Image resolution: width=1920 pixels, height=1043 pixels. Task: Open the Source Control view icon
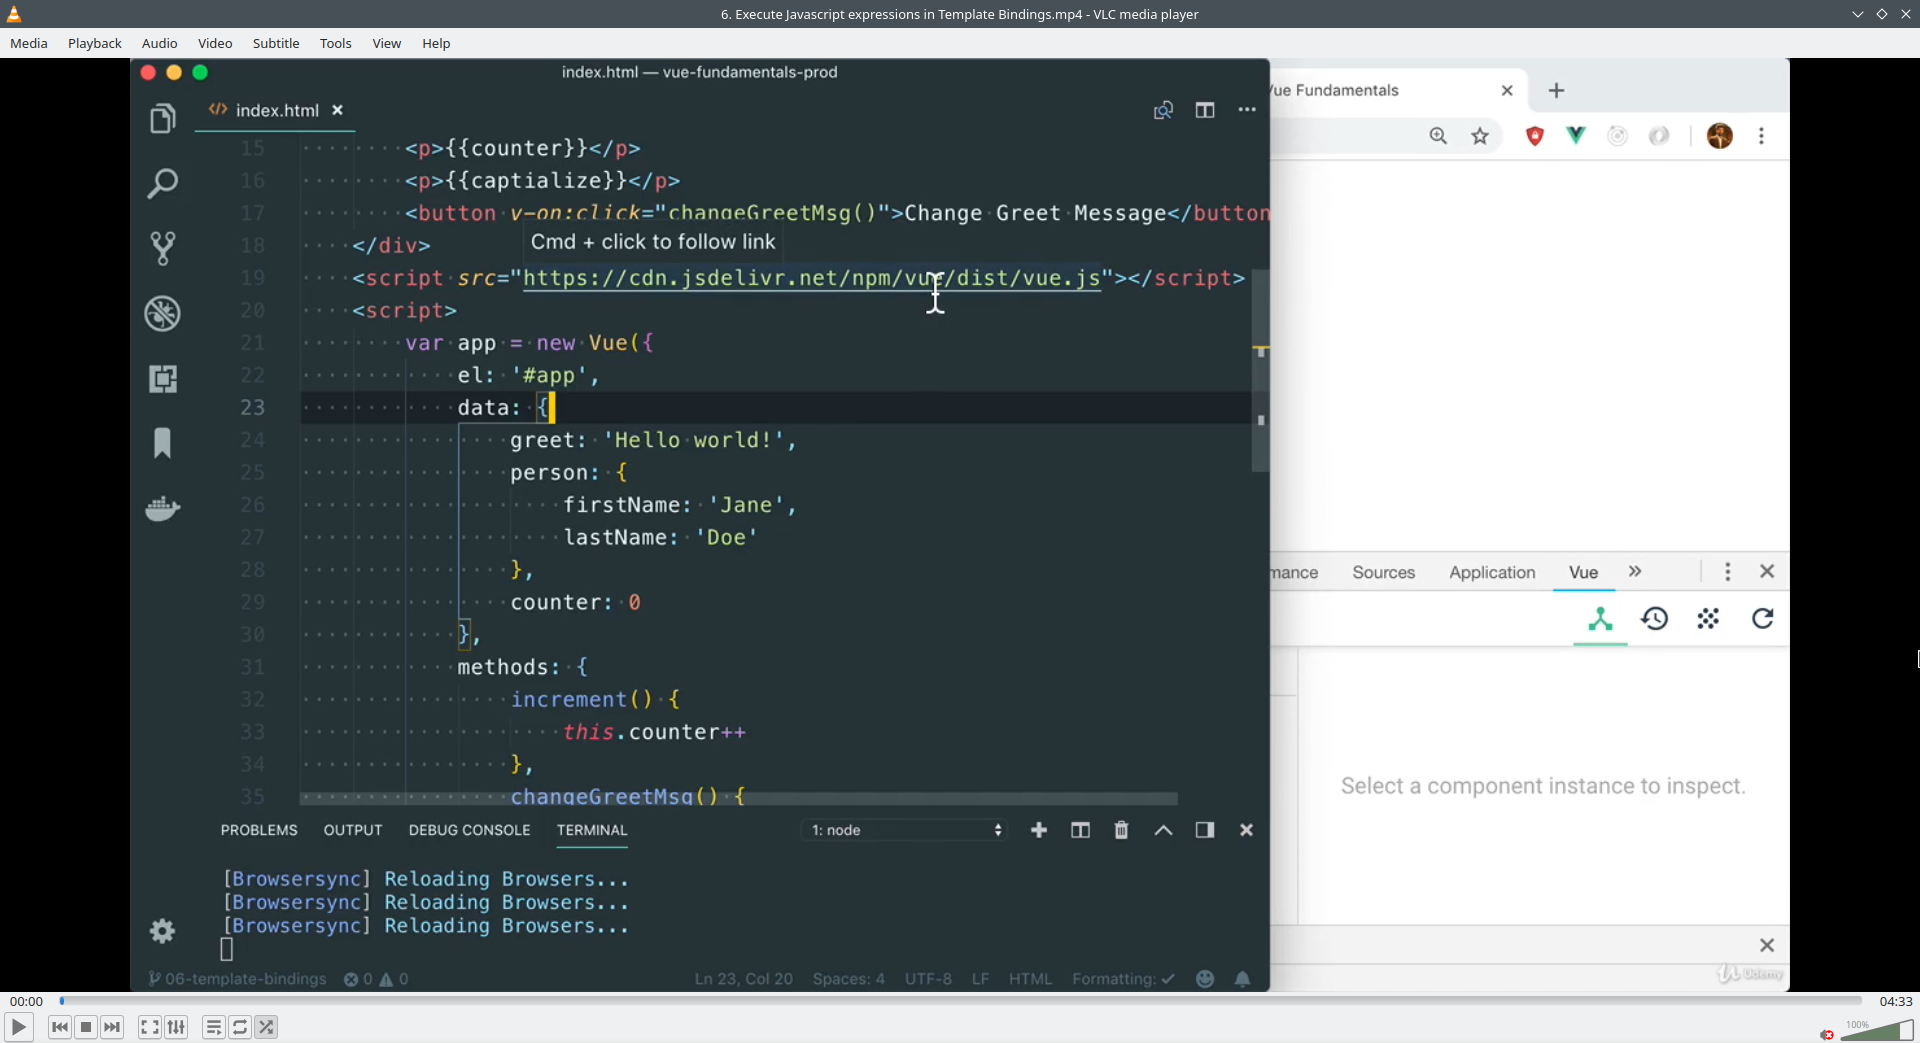click(x=162, y=248)
